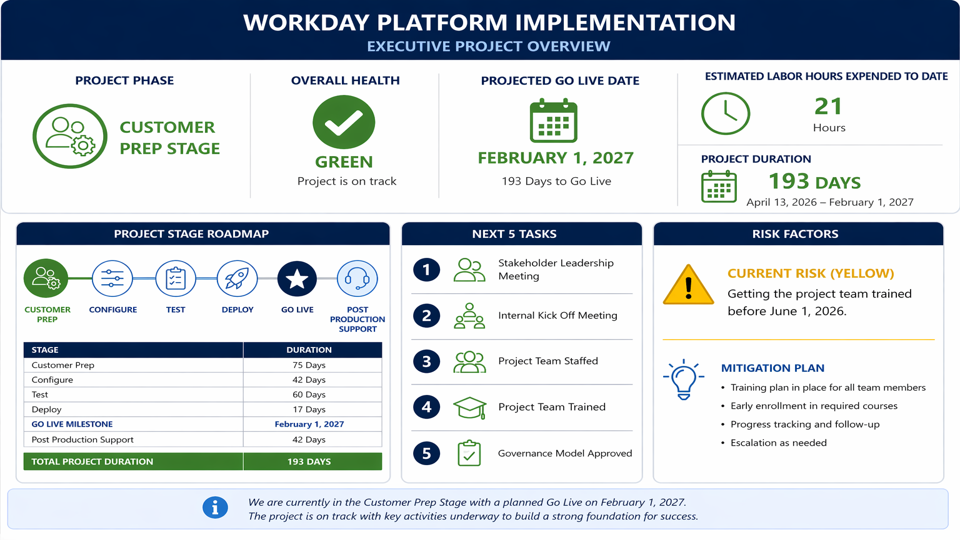Image resolution: width=960 pixels, height=540 pixels.
Task: Click the number 1 task badge
Action: [427, 269]
